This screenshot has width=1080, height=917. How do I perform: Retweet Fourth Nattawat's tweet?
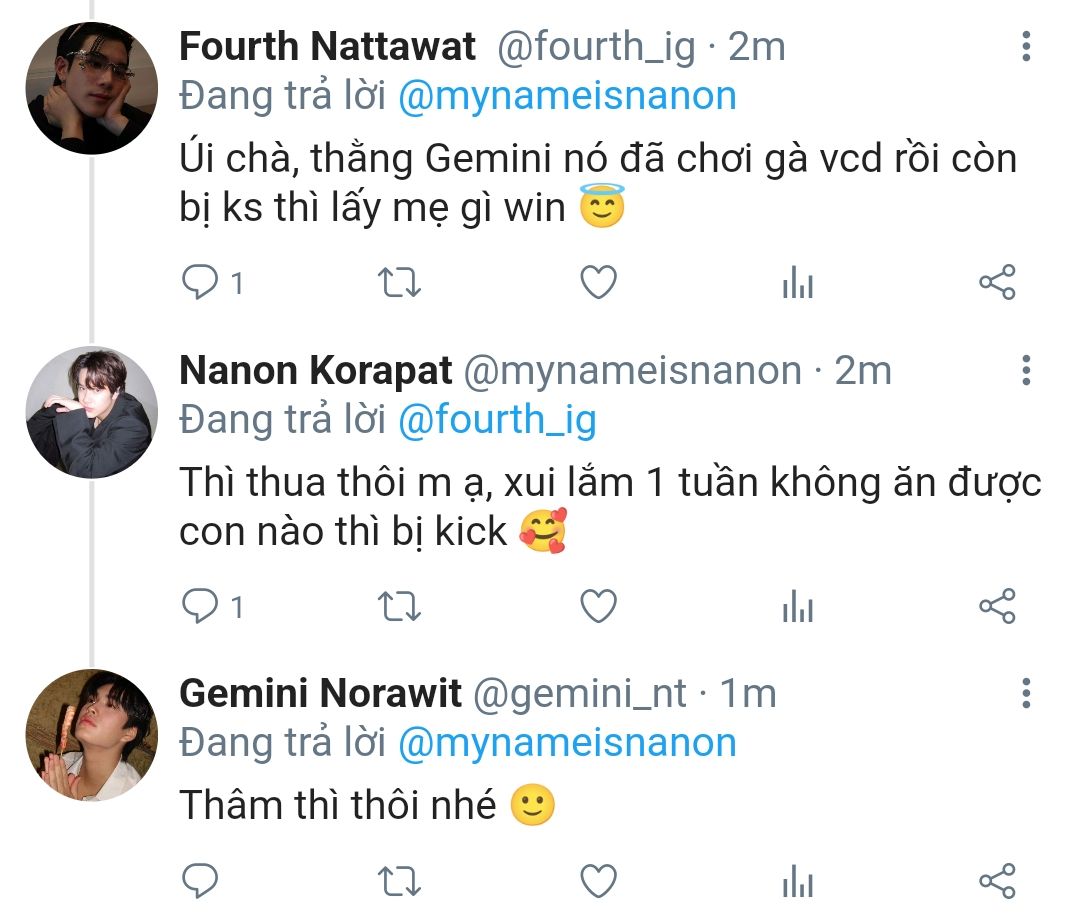pyautogui.click(x=399, y=282)
